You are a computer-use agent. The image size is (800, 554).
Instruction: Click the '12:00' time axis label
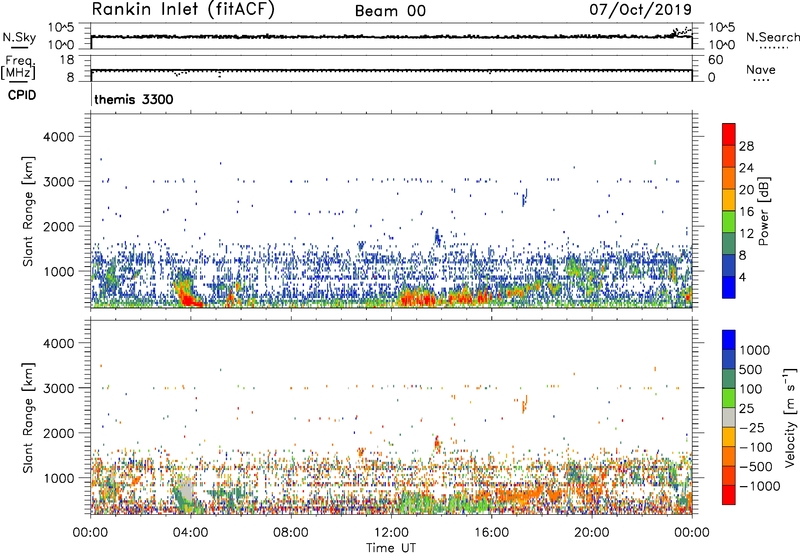pos(391,533)
